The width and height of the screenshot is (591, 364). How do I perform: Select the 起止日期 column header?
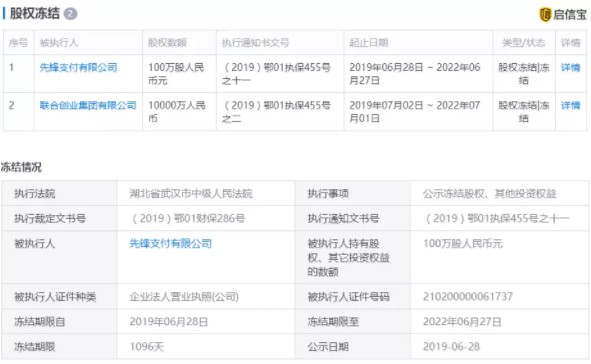click(369, 43)
